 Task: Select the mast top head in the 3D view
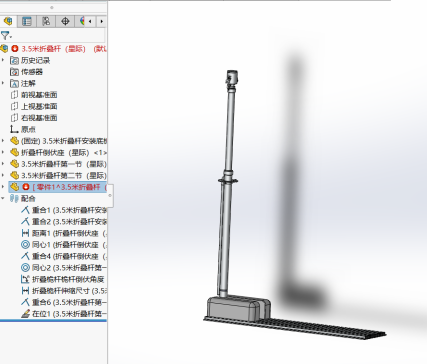pos(232,77)
